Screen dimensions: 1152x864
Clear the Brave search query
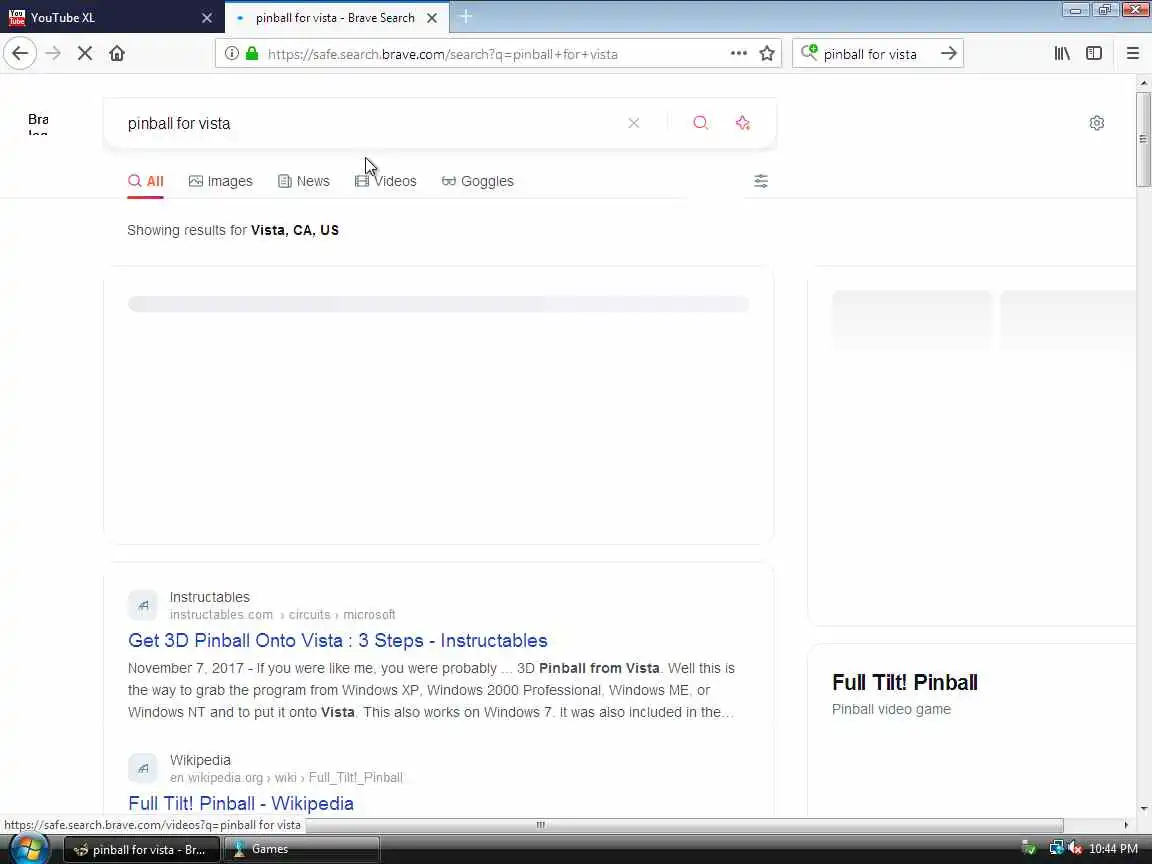click(x=633, y=123)
